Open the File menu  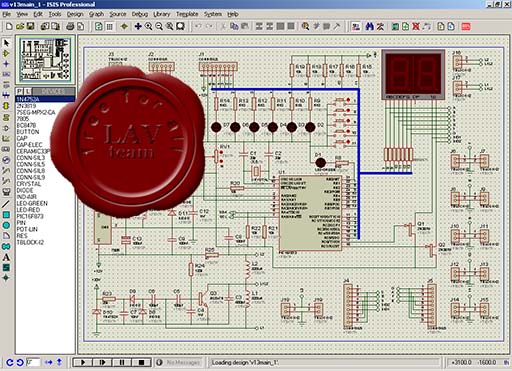(x=7, y=14)
